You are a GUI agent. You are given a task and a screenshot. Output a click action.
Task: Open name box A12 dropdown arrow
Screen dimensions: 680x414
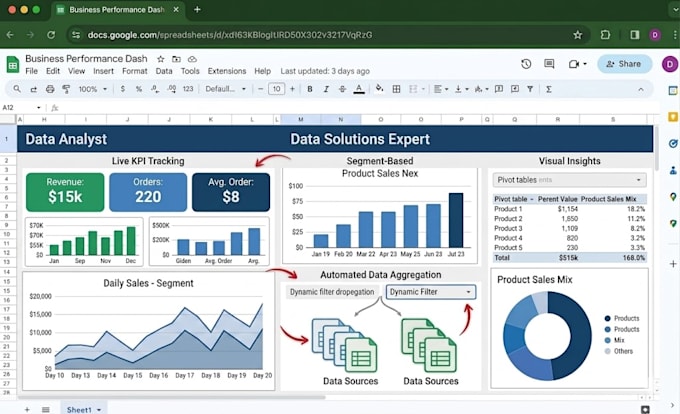point(39,108)
